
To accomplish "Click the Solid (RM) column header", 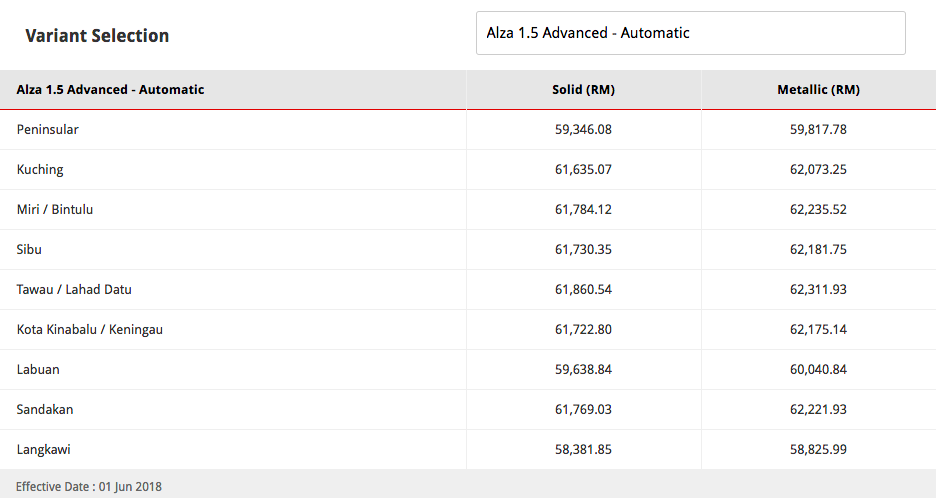I will tap(583, 90).
